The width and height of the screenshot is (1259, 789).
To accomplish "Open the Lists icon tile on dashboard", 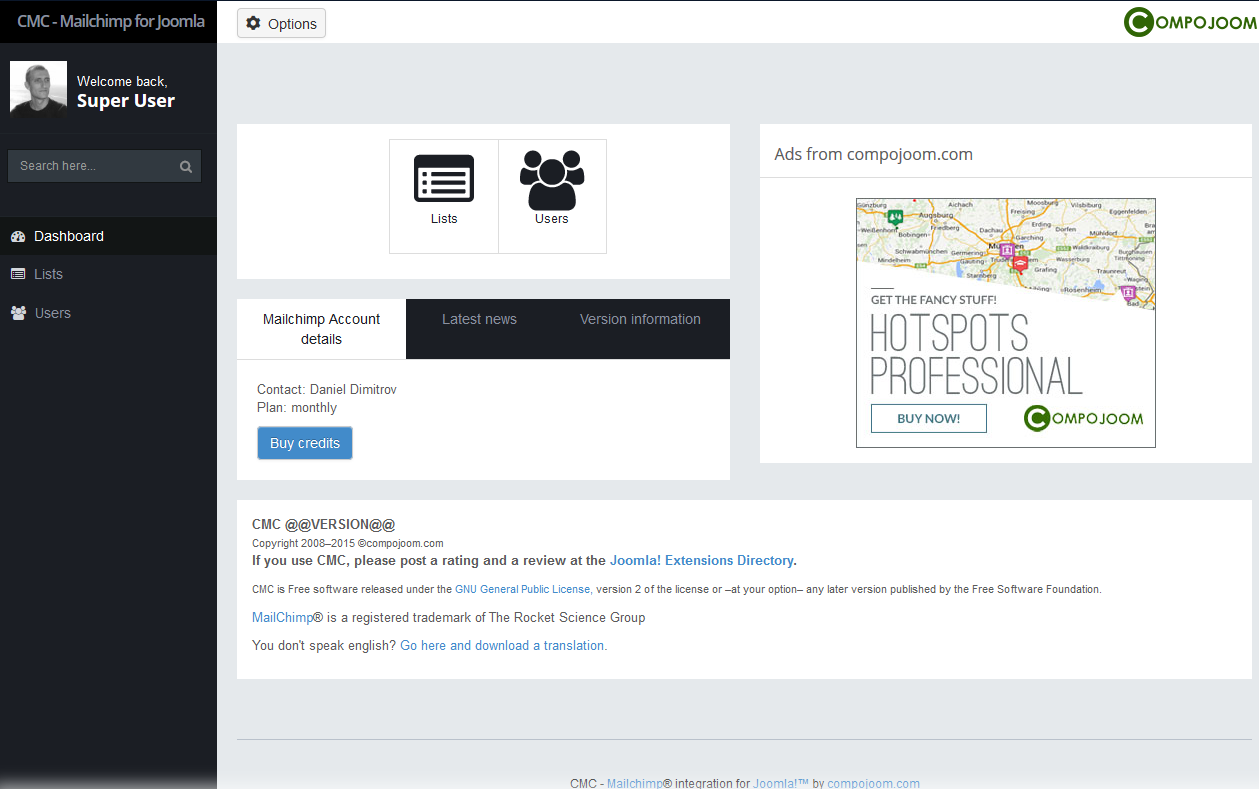I will click(x=444, y=196).
